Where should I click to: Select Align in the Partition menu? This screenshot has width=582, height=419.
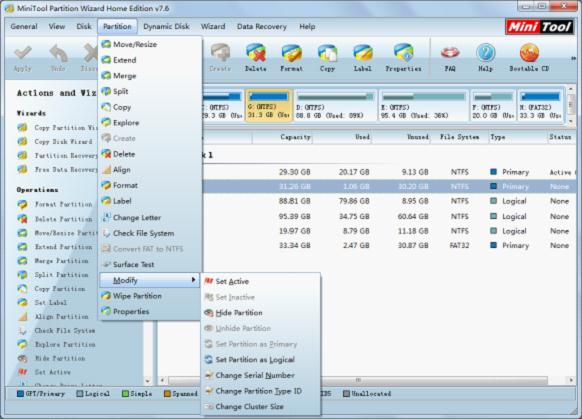coord(150,170)
